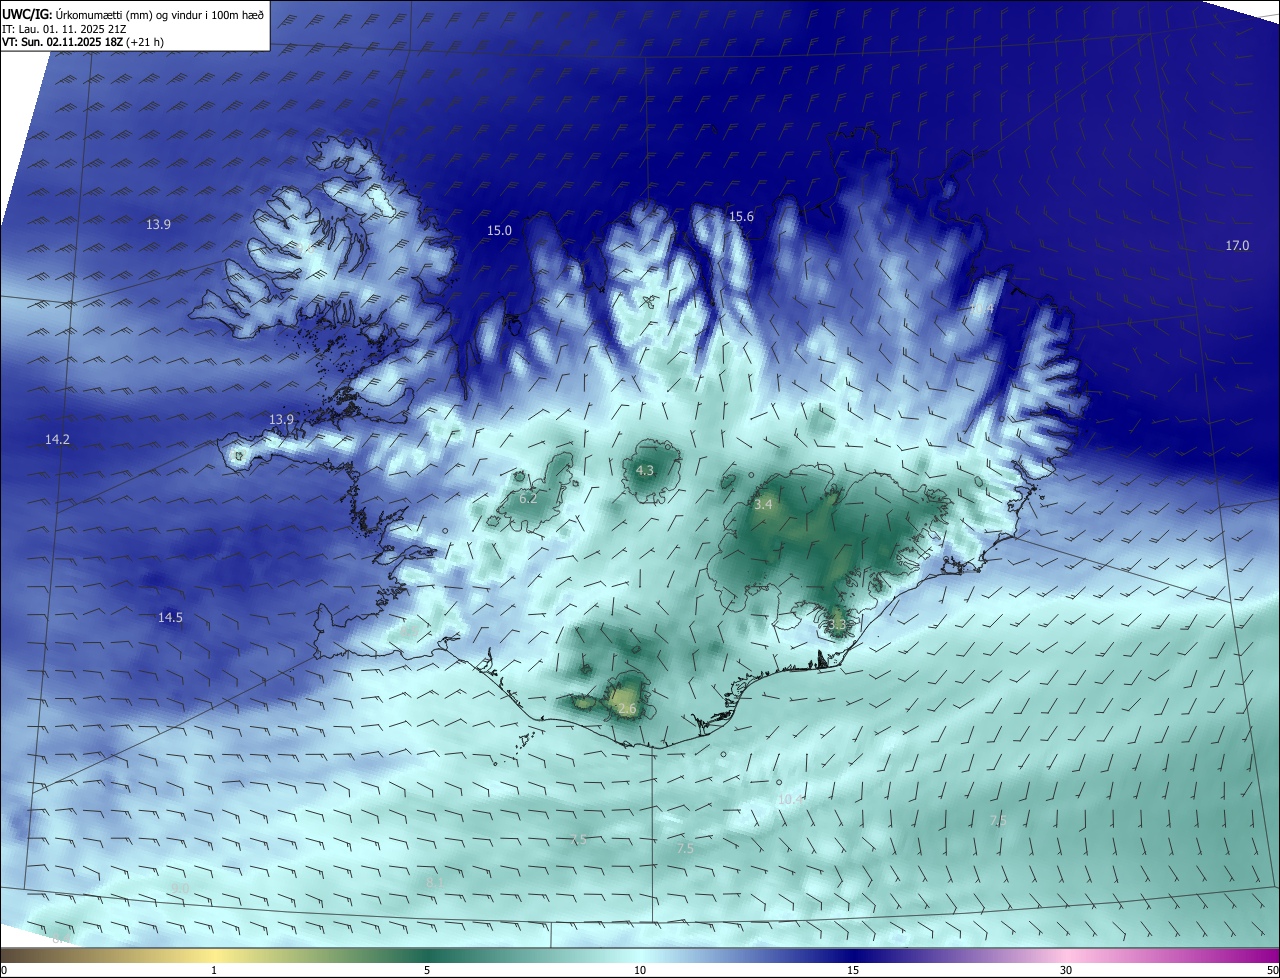Click the precipitable water colour scale bar
Screen dimensions: 1280x978
(x=640, y=956)
